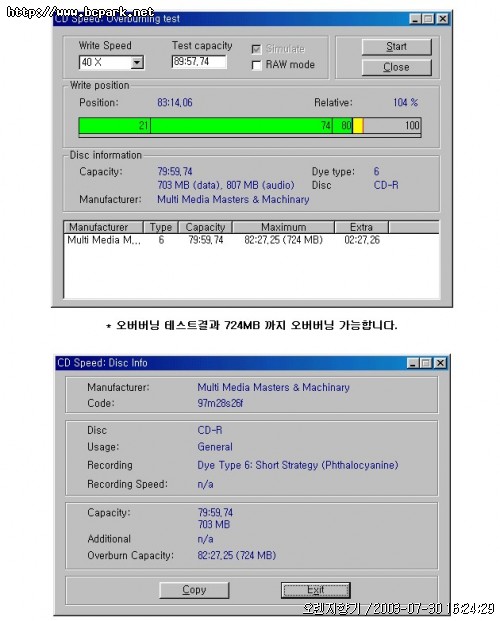Click Close in the Overburning test window
Viewport: 500px width, 621px height.
396,67
